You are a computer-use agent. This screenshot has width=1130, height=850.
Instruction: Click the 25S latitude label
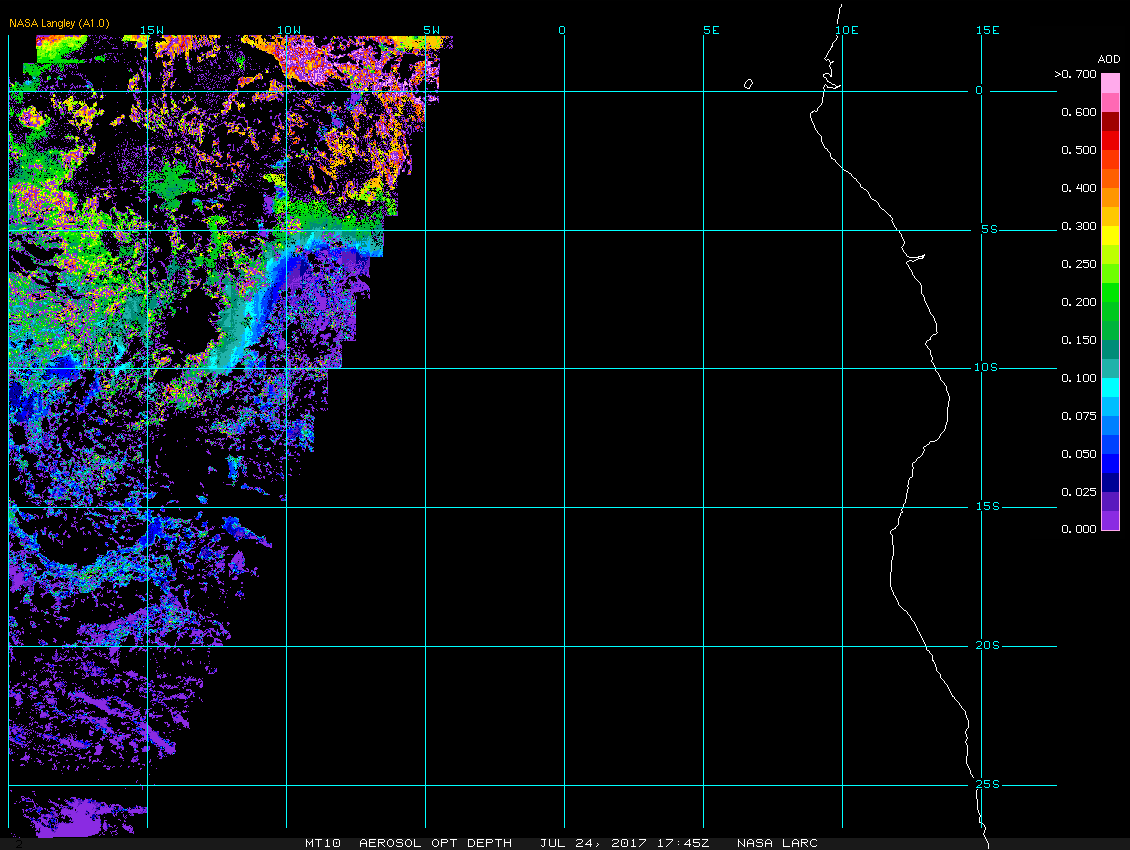click(x=987, y=784)
